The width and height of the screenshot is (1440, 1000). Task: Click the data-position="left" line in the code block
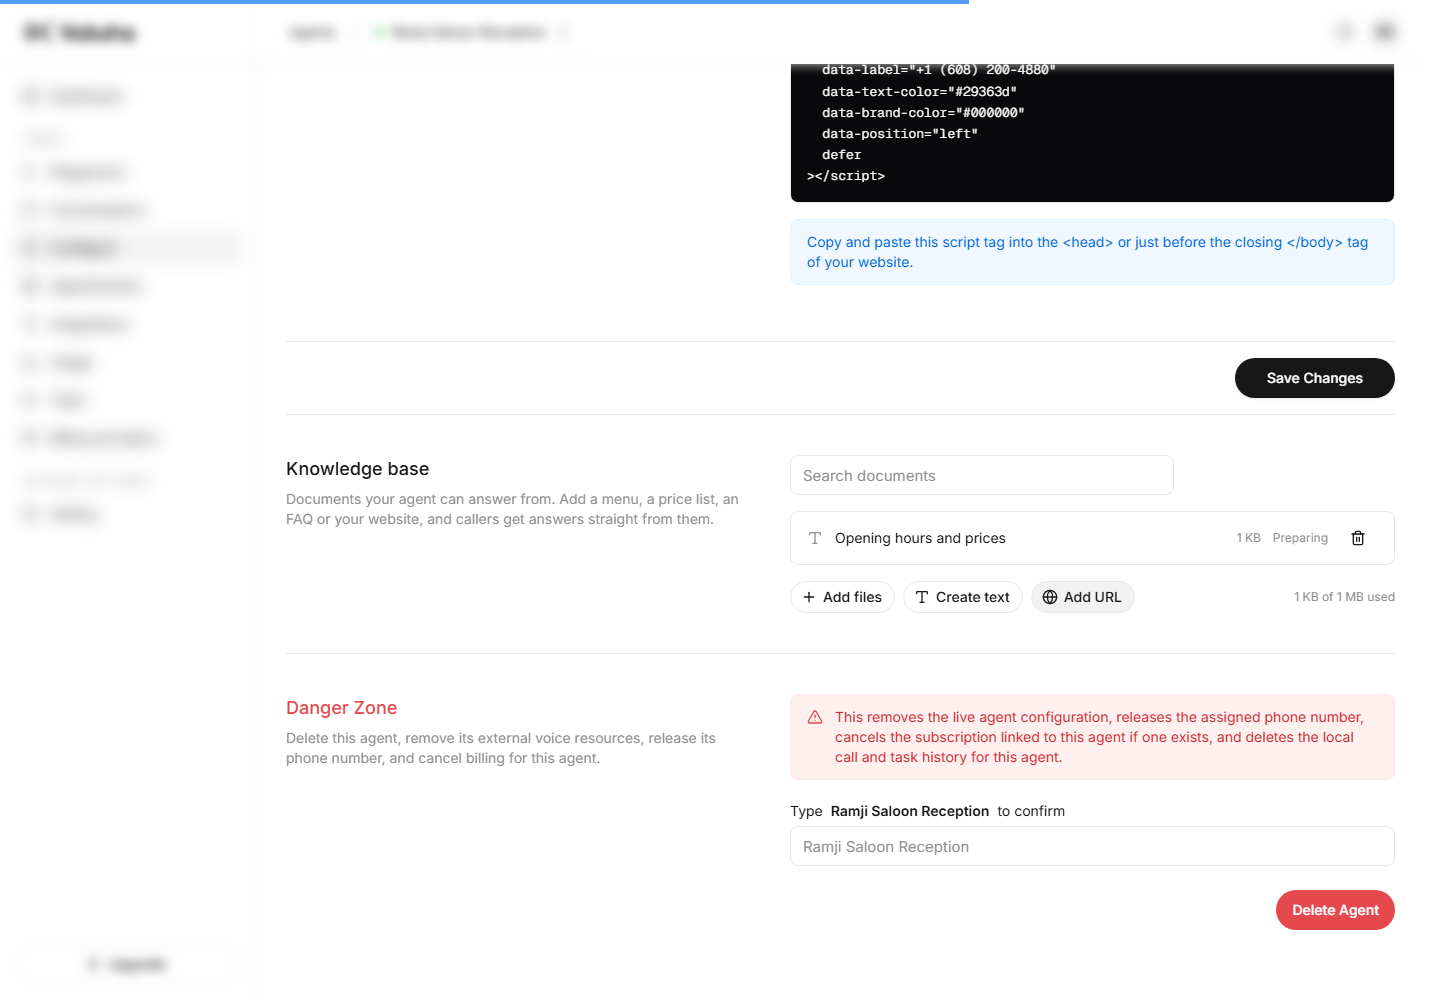900,134
